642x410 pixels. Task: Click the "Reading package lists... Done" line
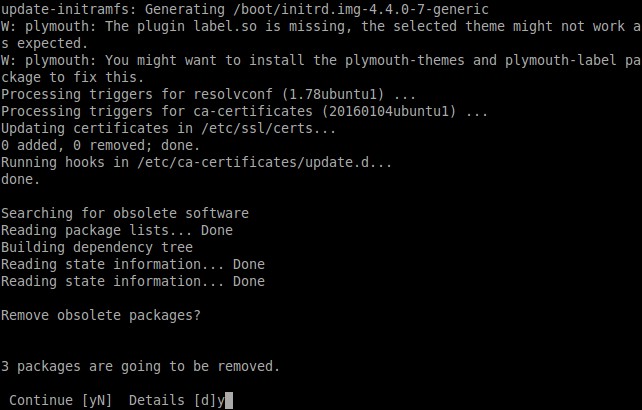tap(117, 230)
